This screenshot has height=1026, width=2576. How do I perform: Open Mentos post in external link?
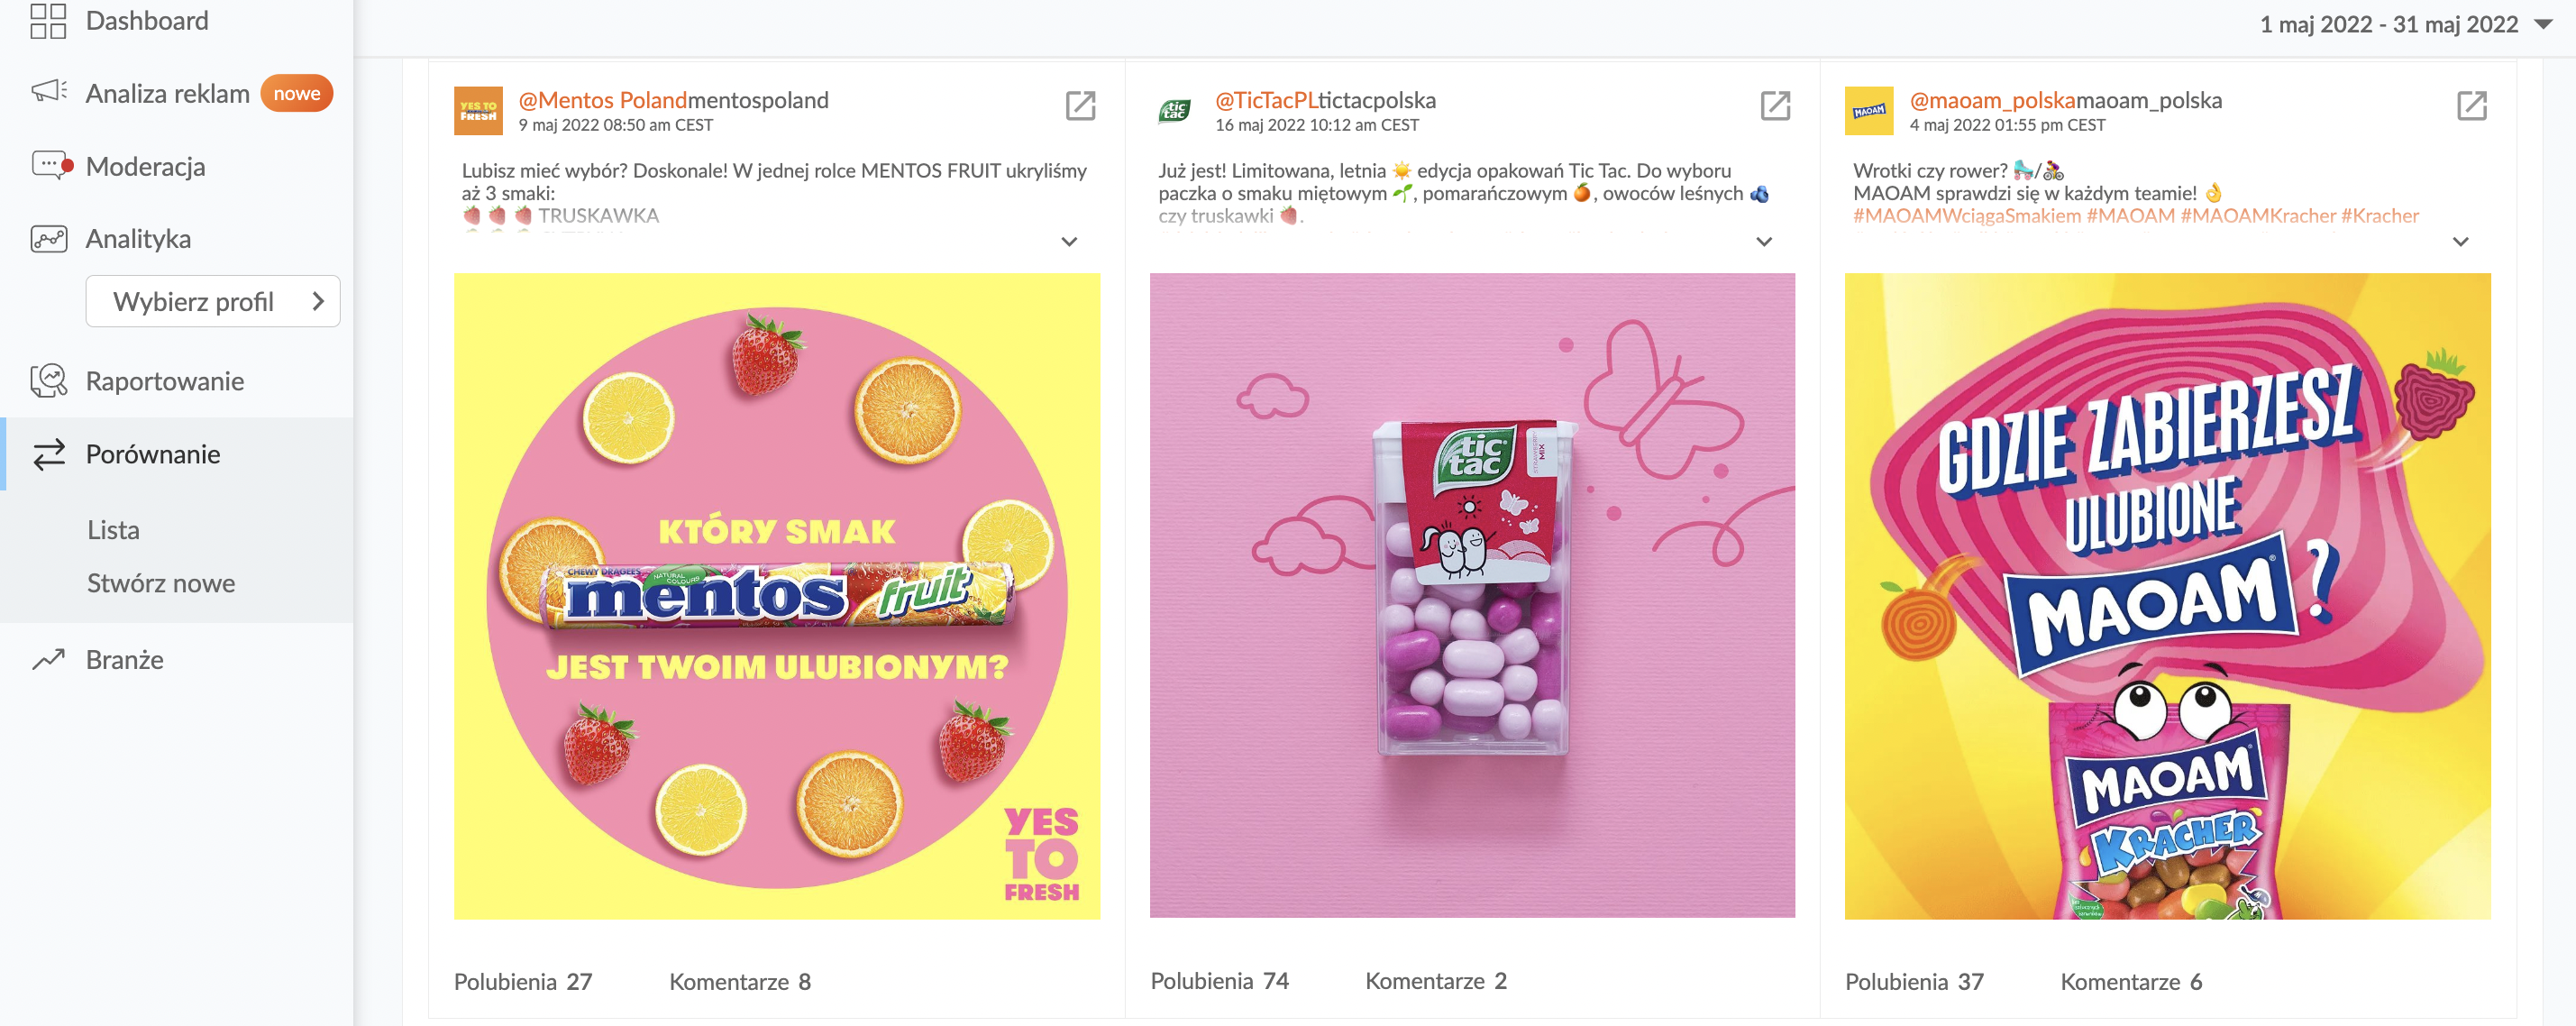tap(1080, 105)
